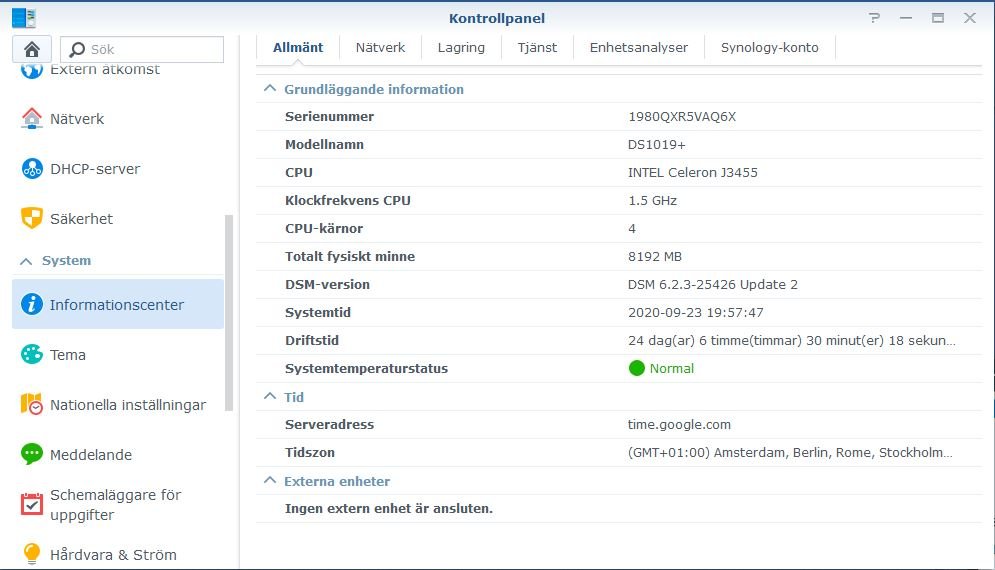Open the Meddelande chat bubble icon

pyautogui.click(x=32, y=455)
